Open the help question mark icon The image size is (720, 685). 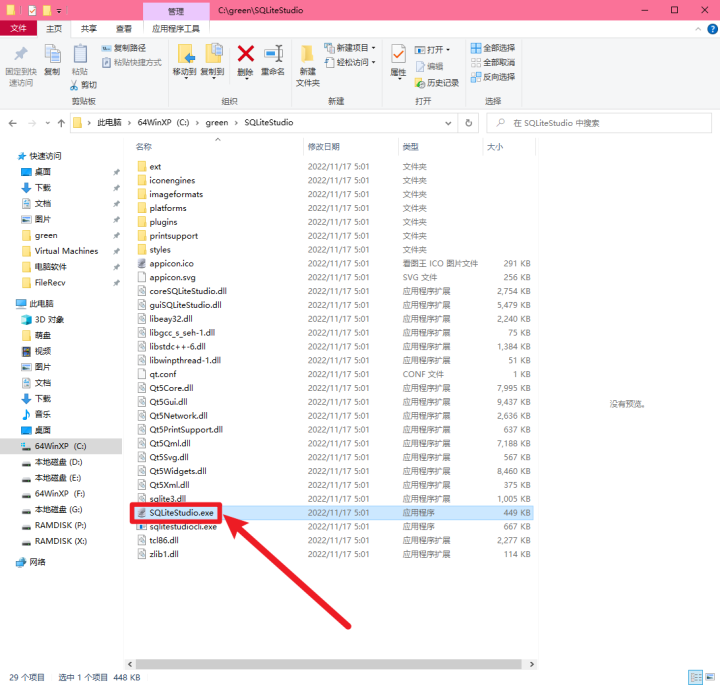click(712, 29)
